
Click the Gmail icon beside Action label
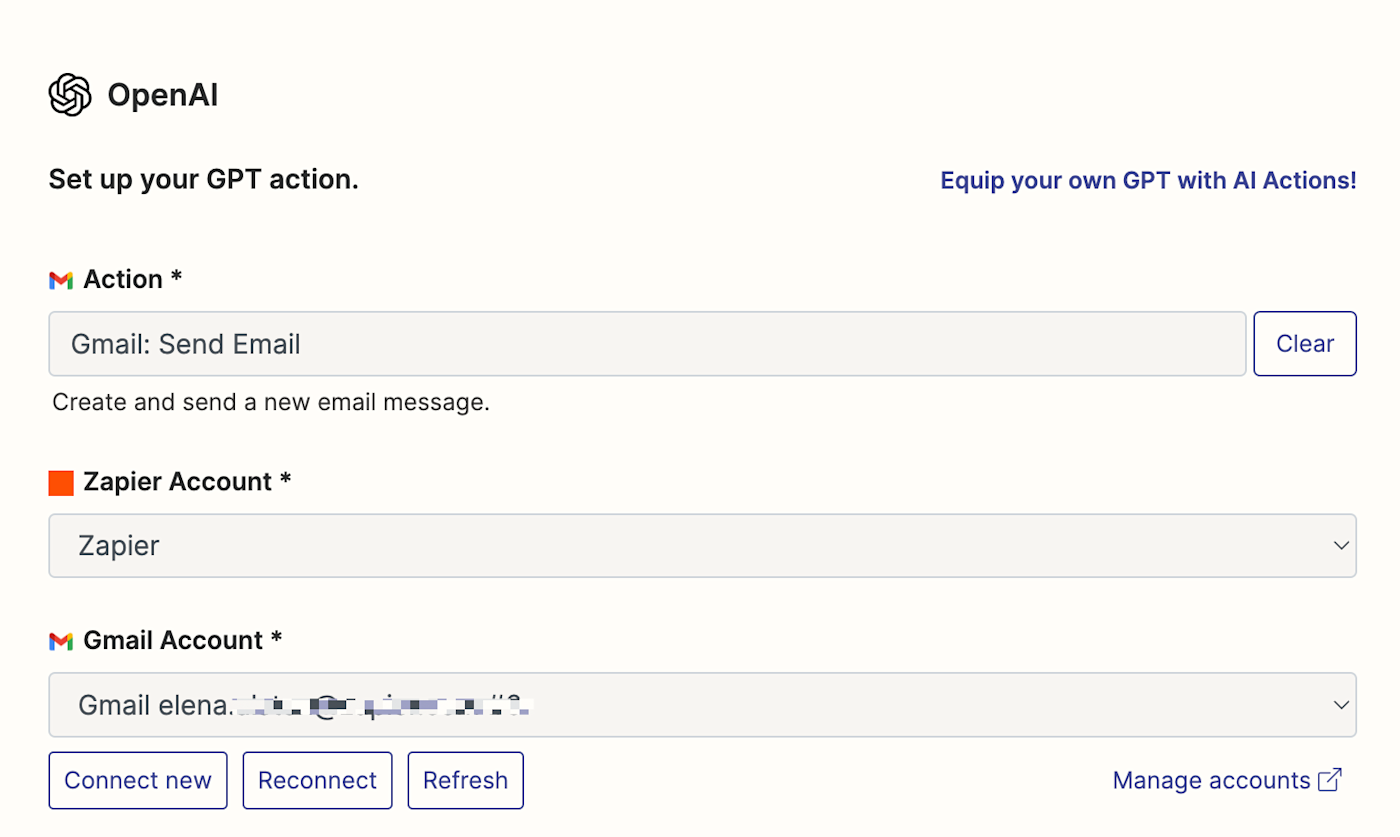[x=61, y=280]
